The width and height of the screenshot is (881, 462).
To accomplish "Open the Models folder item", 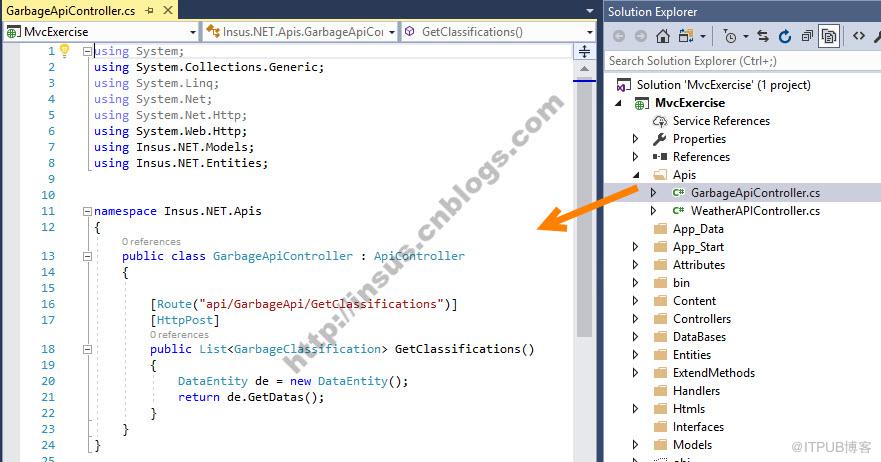I will tap(692, 445).
